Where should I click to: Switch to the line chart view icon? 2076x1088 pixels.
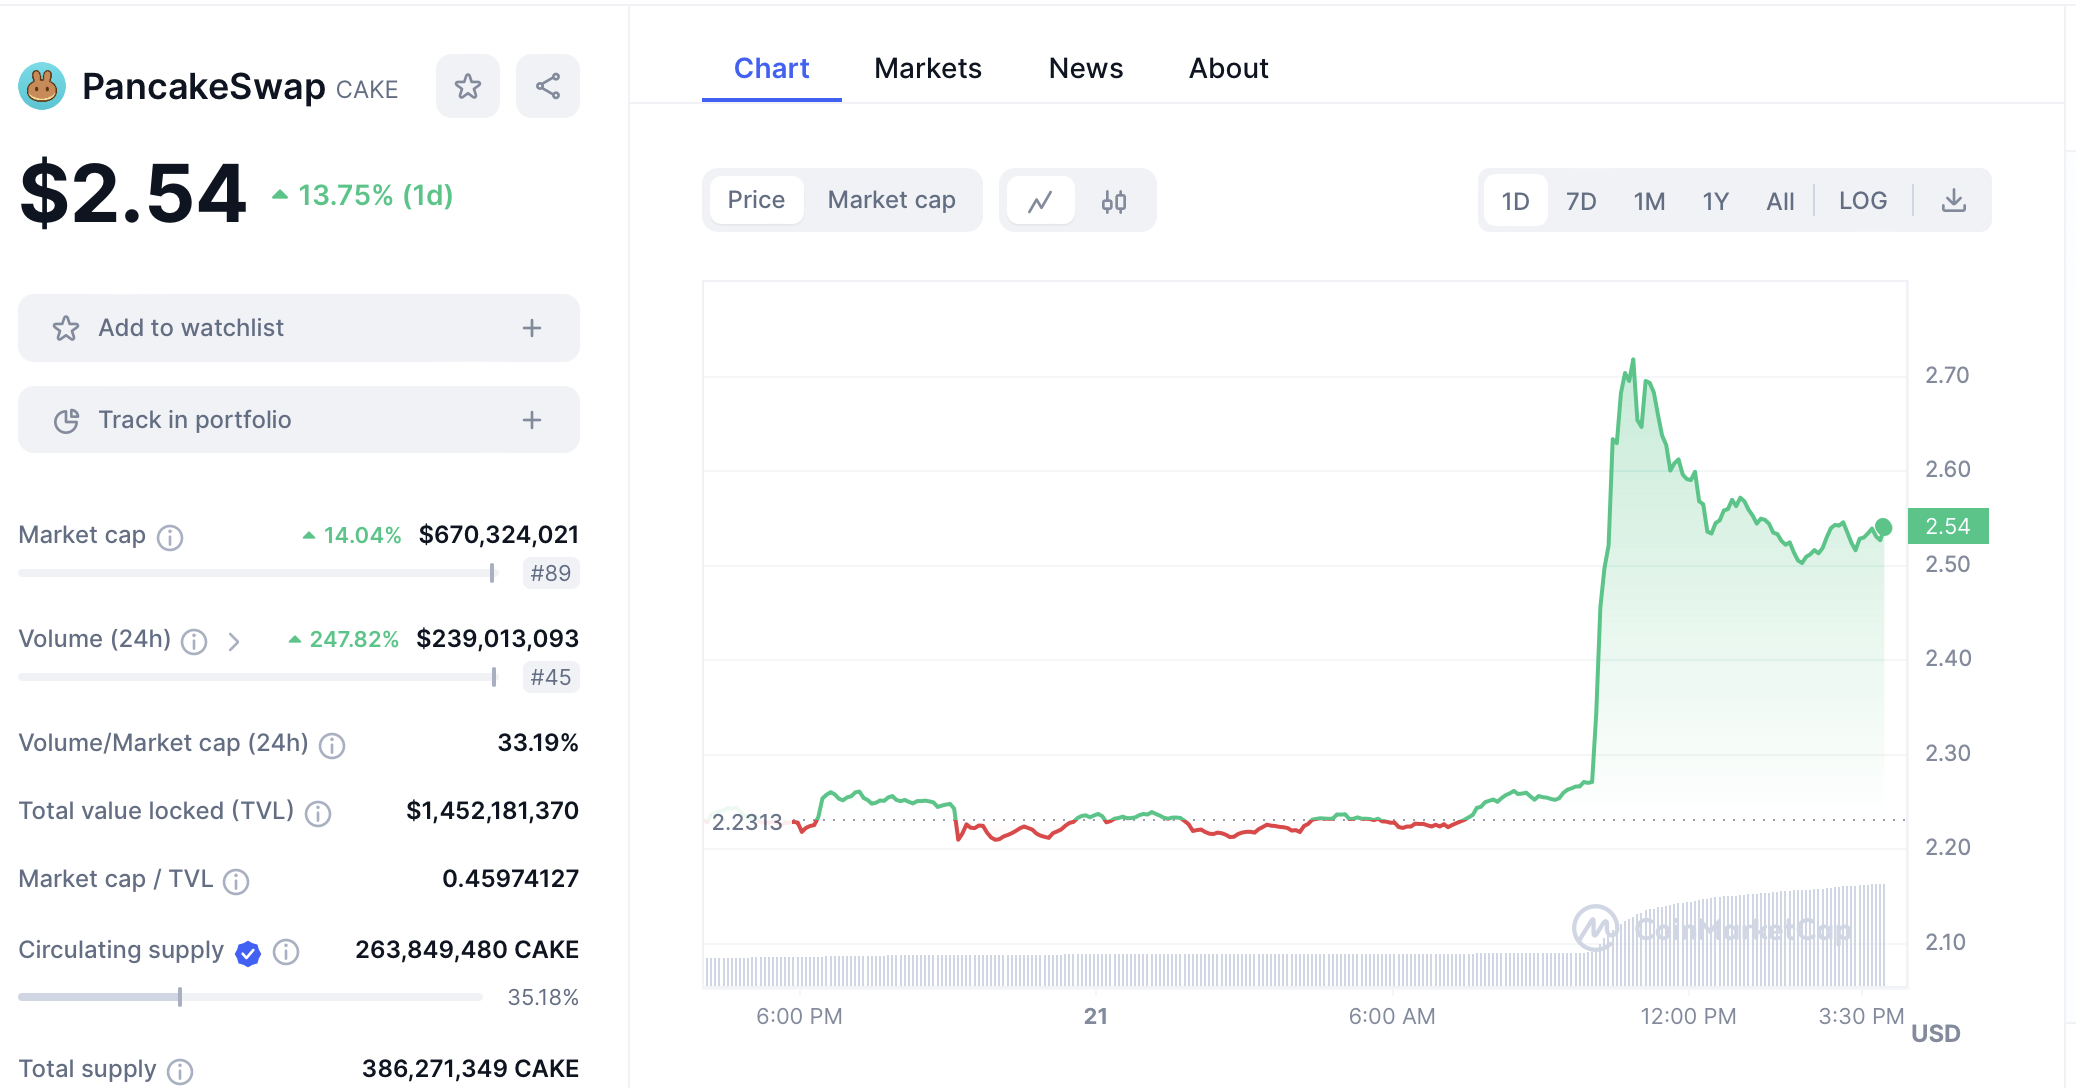(1040, 201)
